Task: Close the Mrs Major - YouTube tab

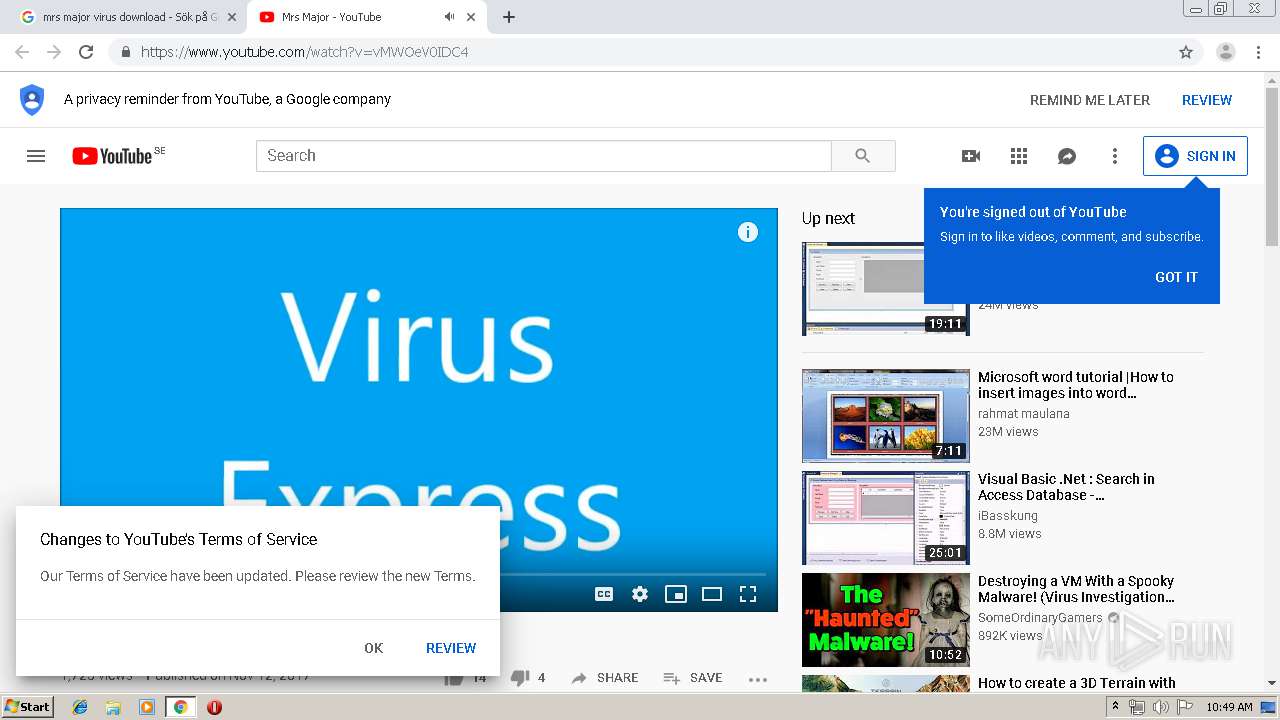Action: (x=471, y=17)
